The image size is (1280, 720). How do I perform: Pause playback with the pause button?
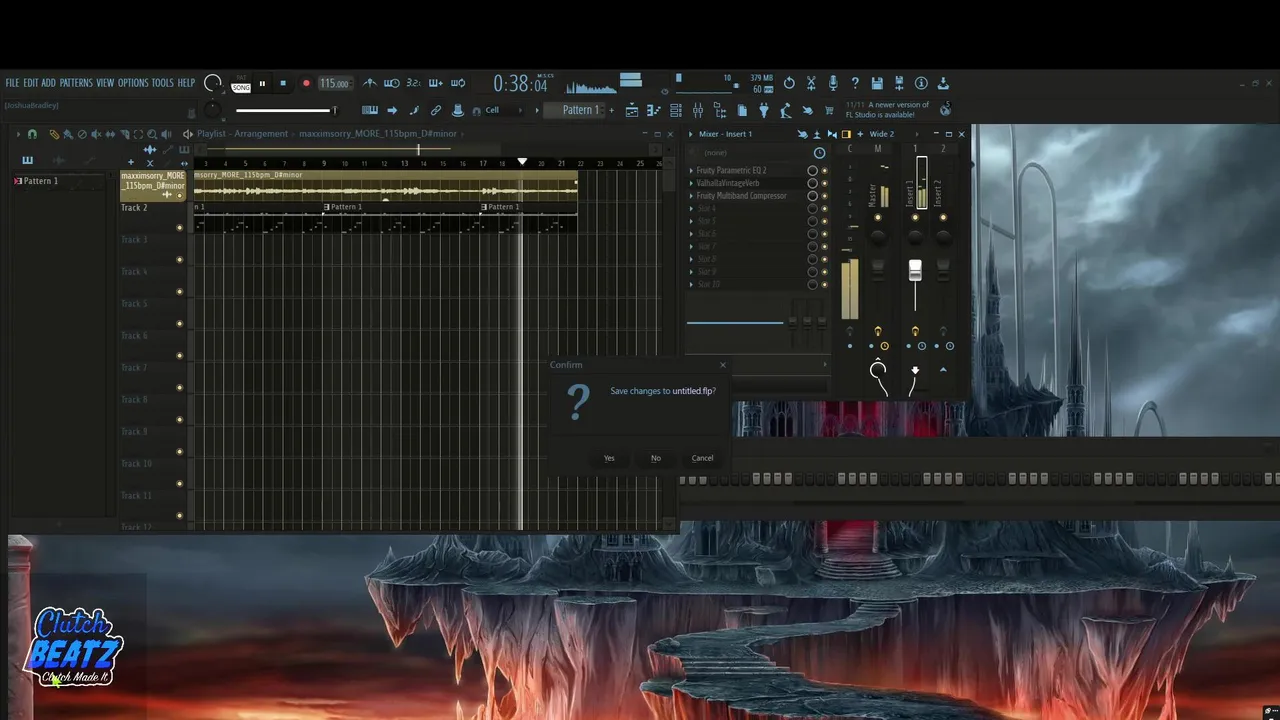tap(262, 84)
